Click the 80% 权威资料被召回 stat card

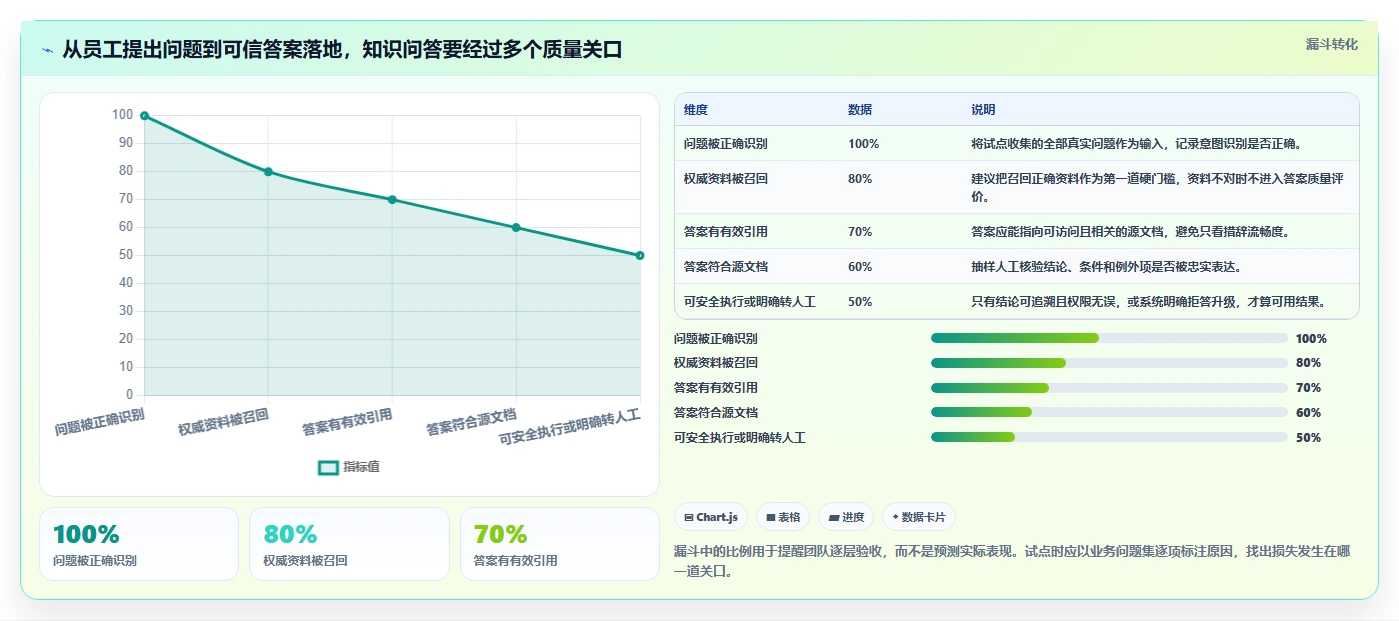(349, 544)
